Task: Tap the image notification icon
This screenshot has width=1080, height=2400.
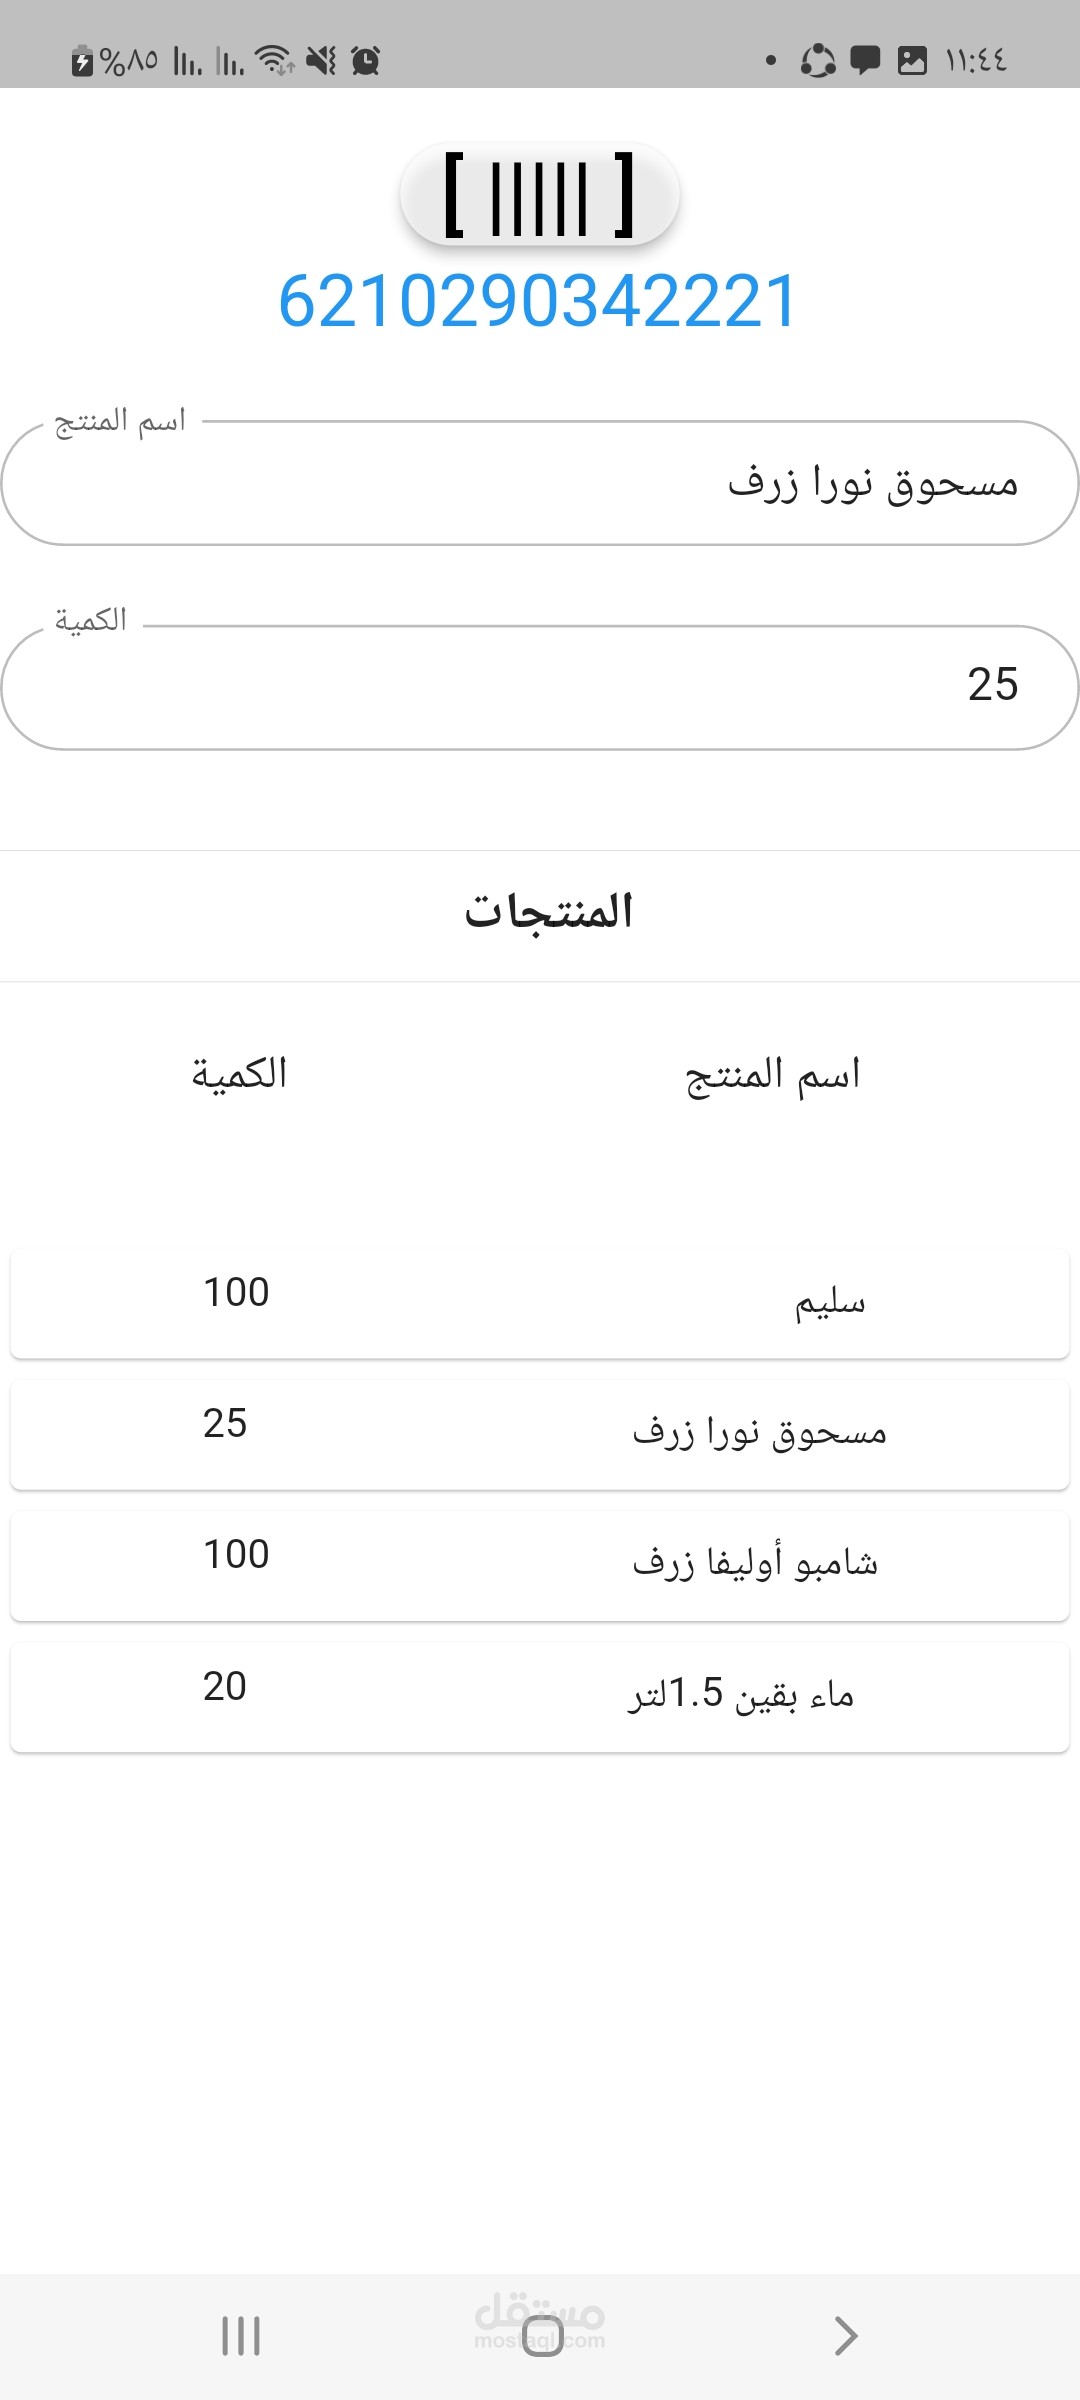Action: tap(912, 61)
